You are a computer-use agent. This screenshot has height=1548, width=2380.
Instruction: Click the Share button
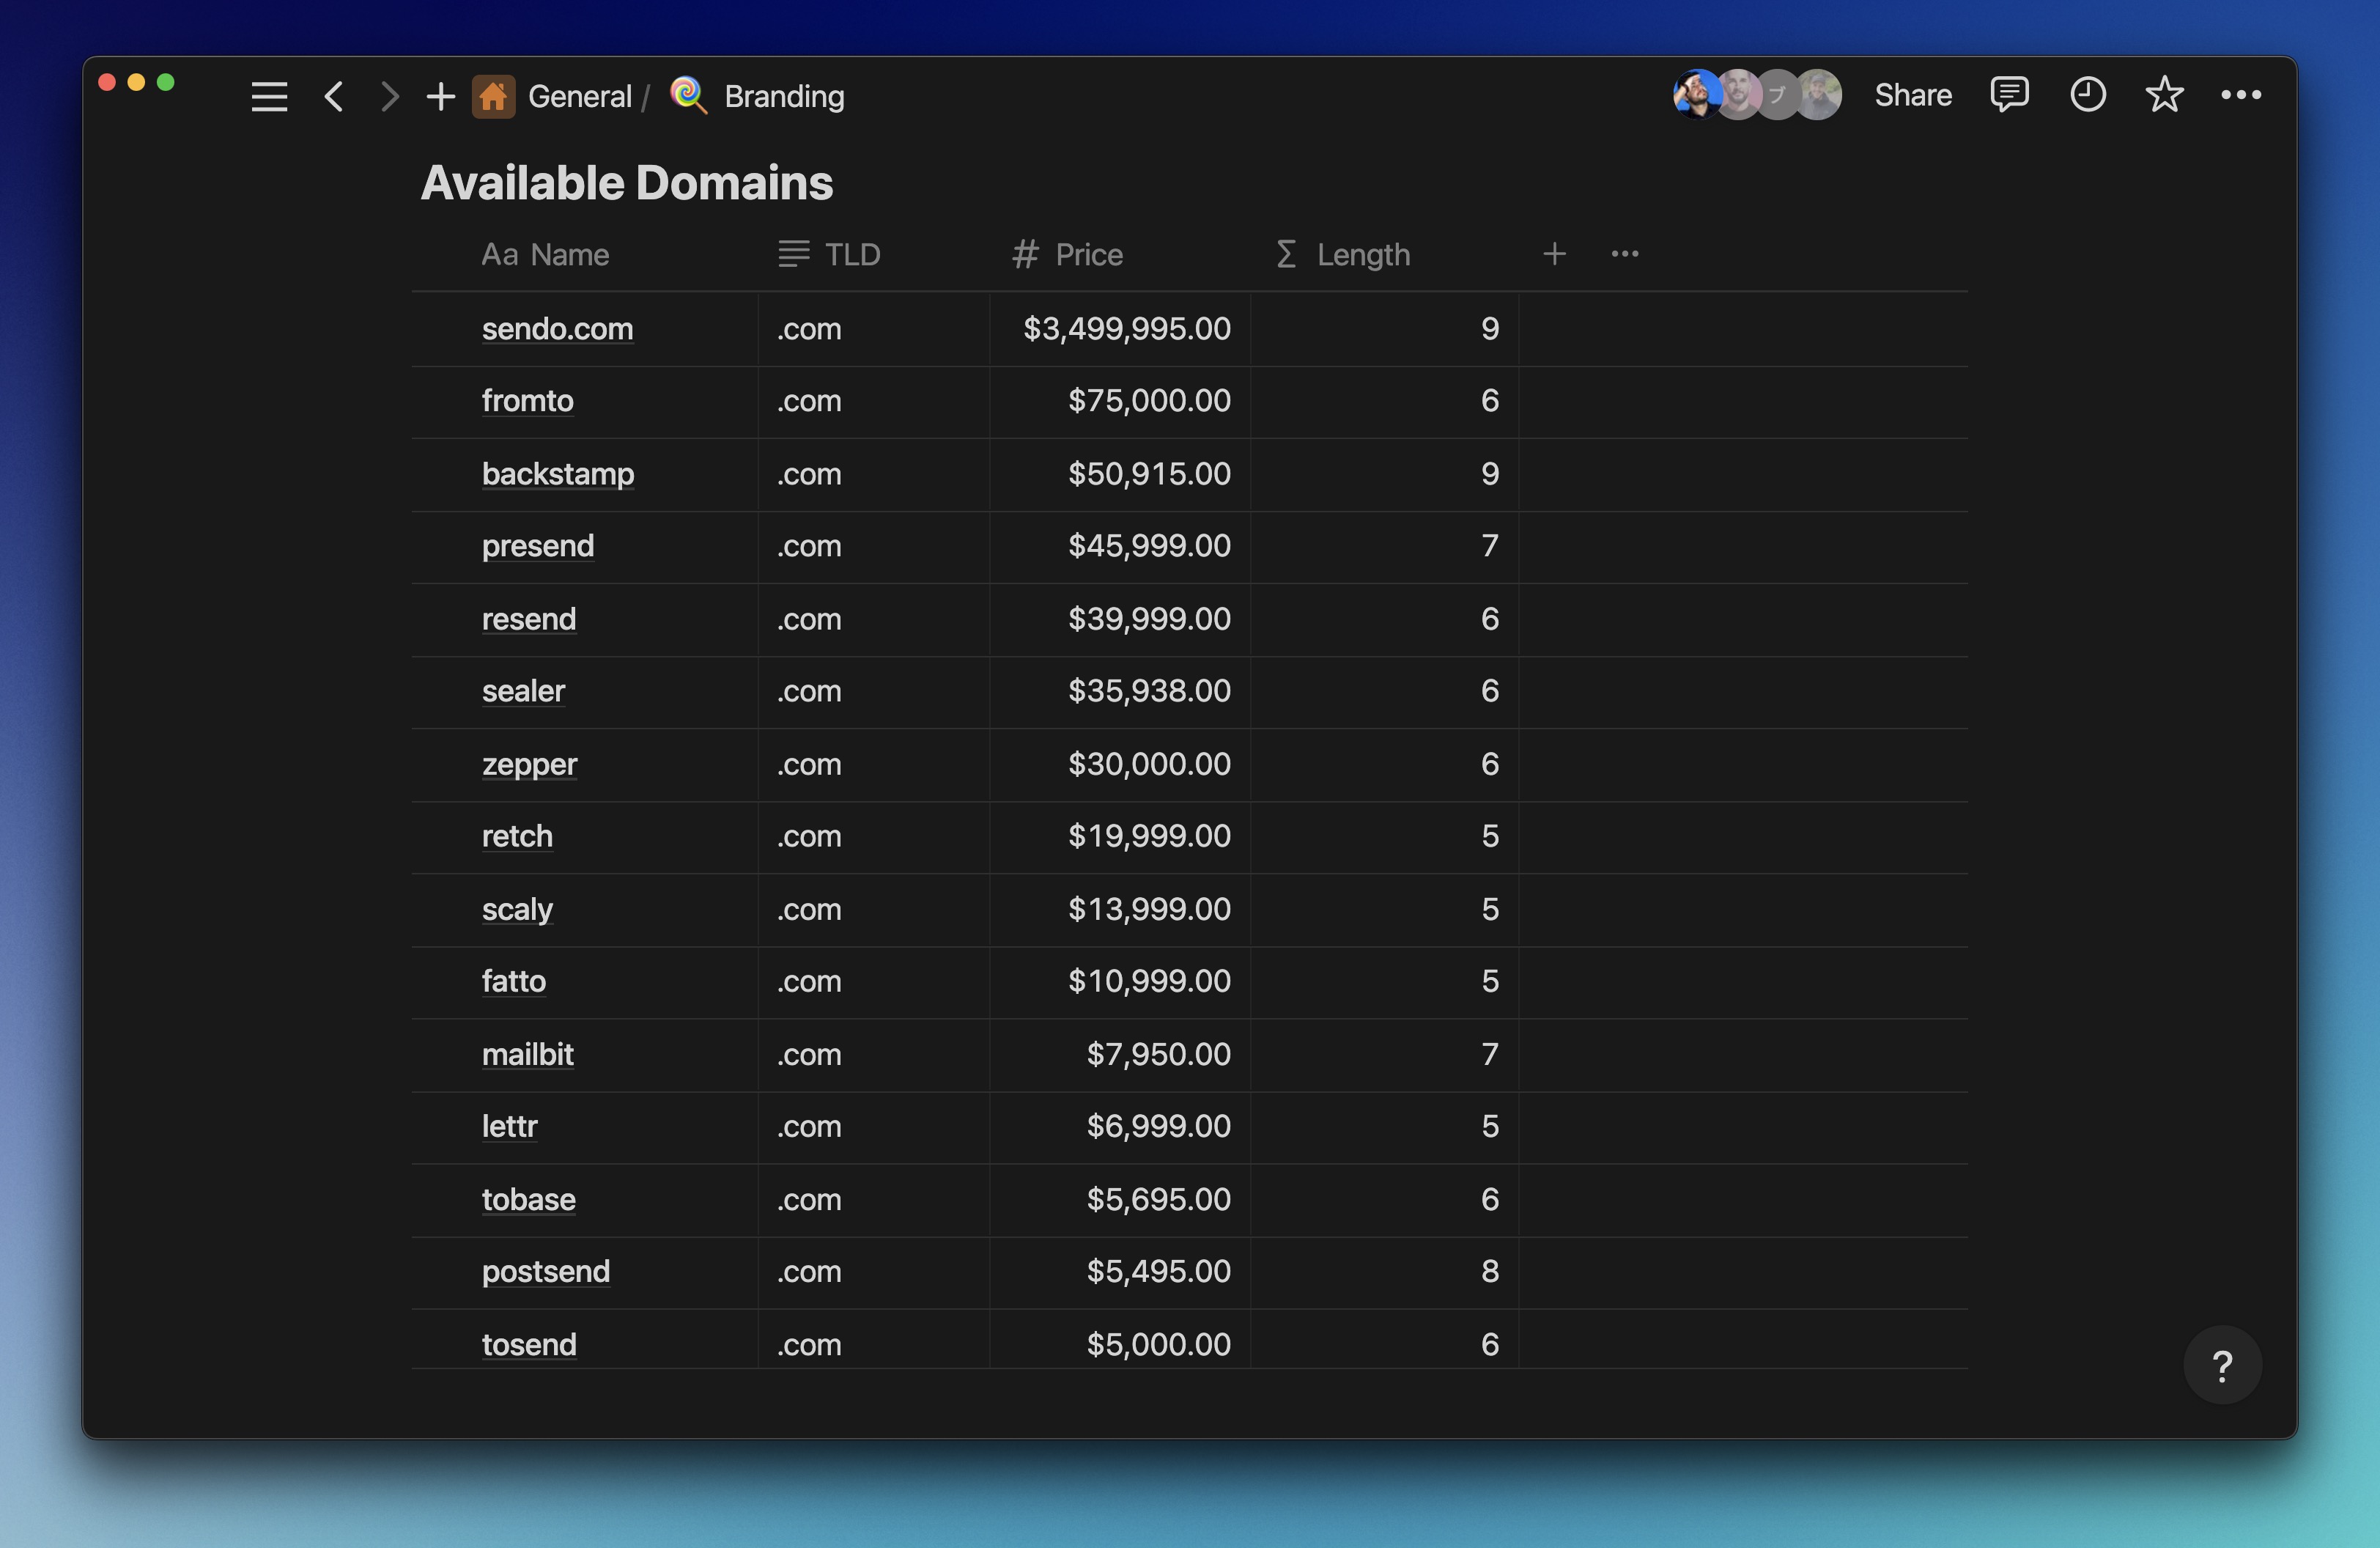(1912, 95)
